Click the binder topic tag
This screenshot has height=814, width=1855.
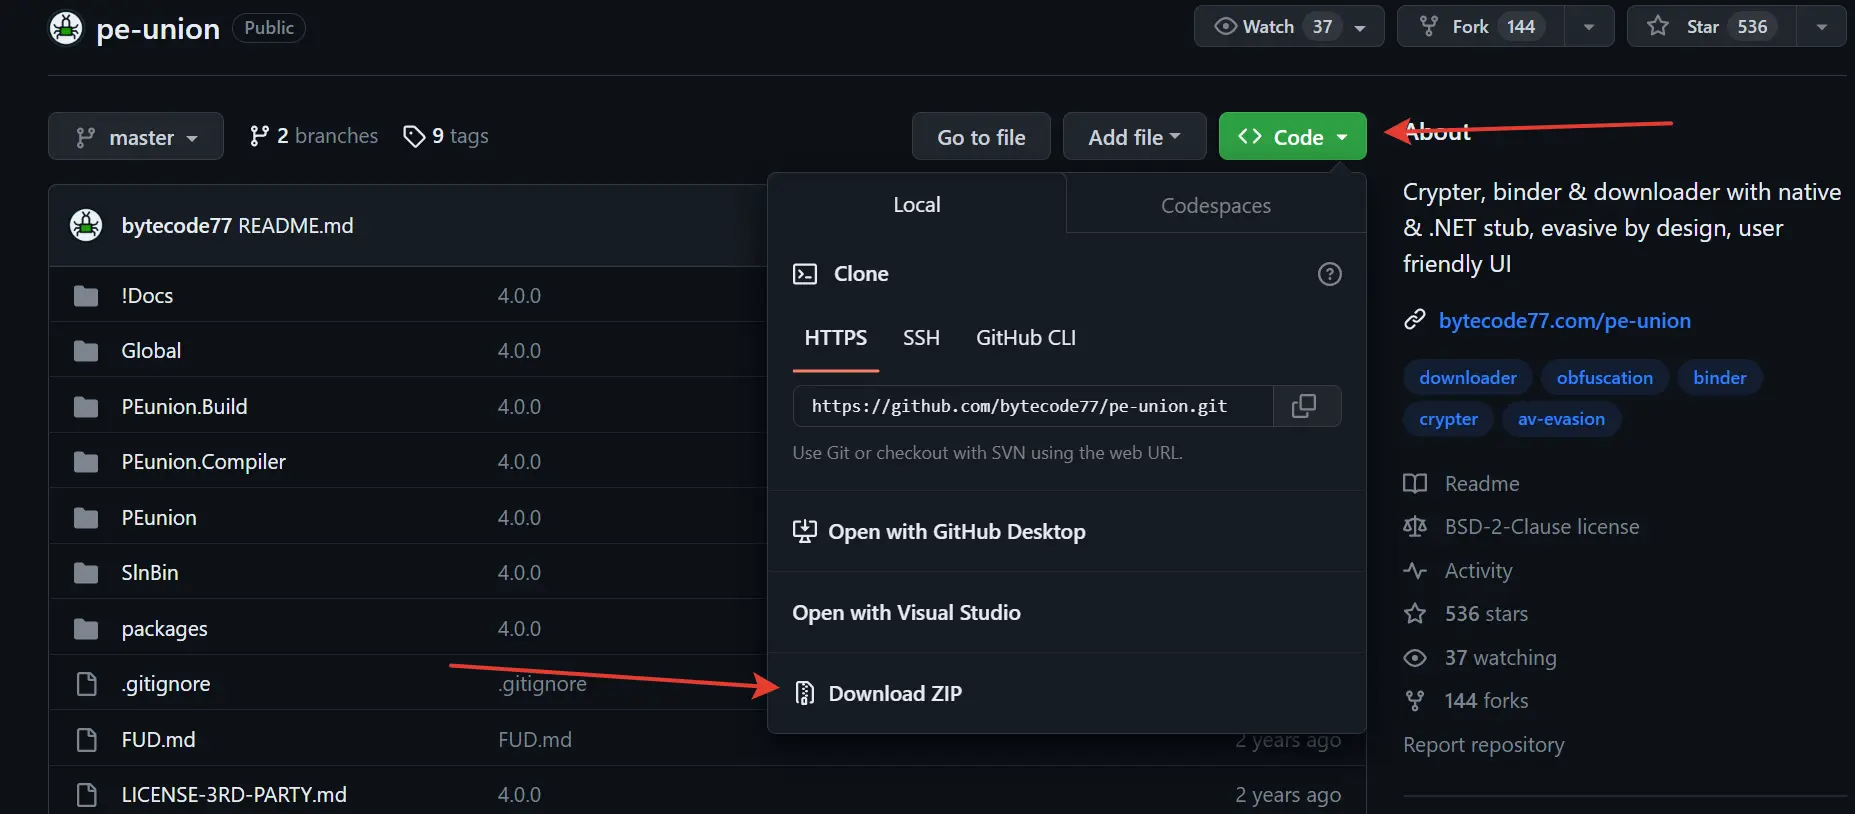point(1719,377)
